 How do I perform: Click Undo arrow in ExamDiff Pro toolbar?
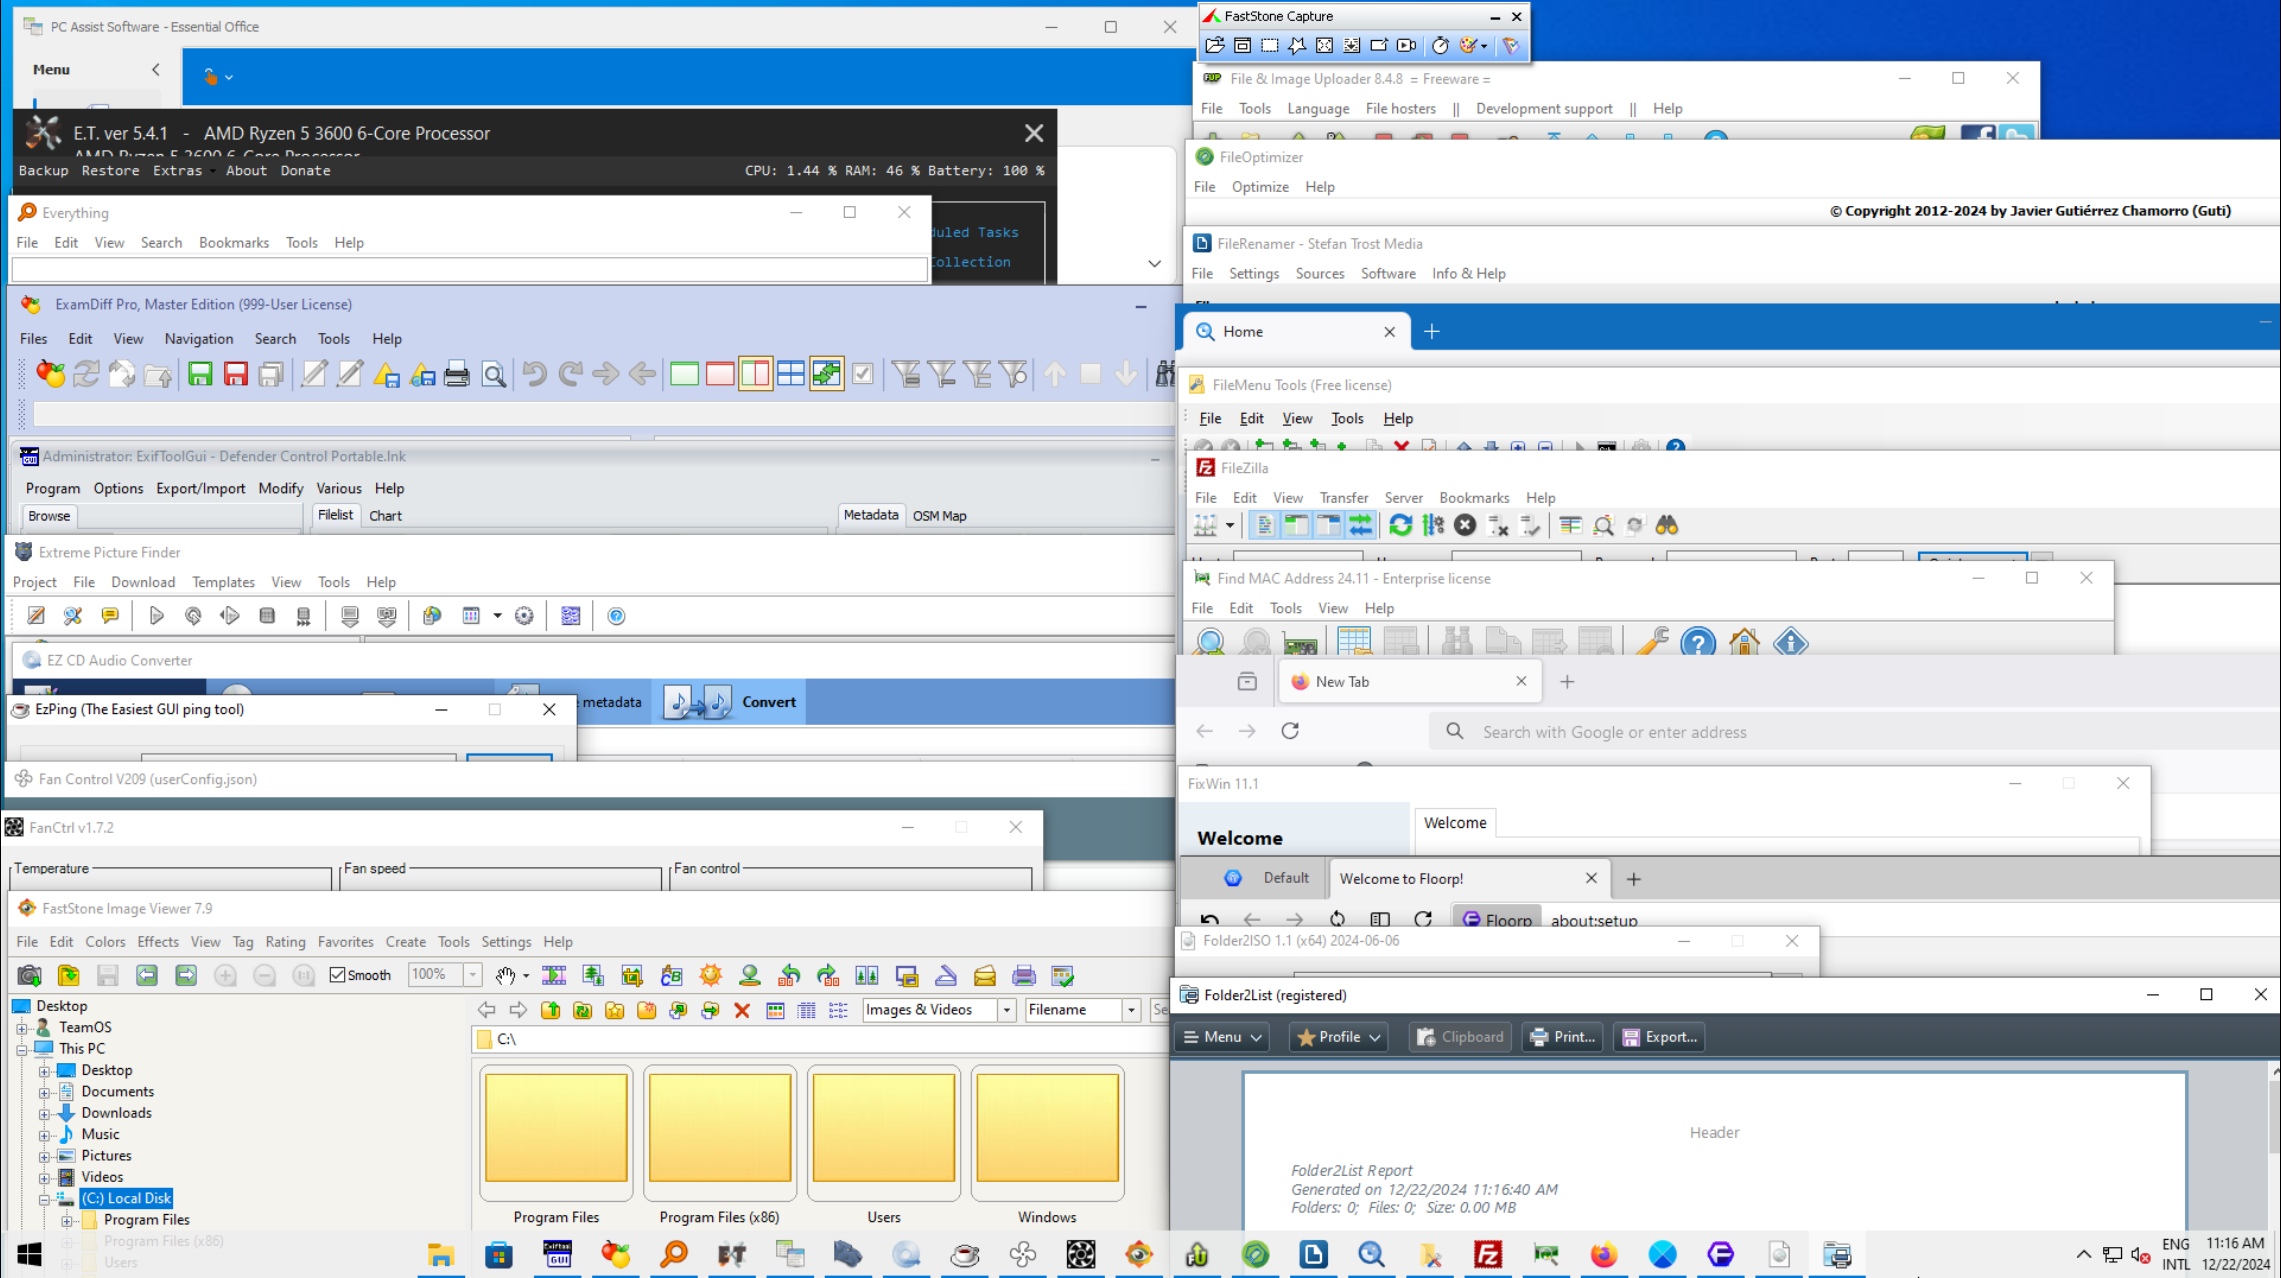[535, 375]
